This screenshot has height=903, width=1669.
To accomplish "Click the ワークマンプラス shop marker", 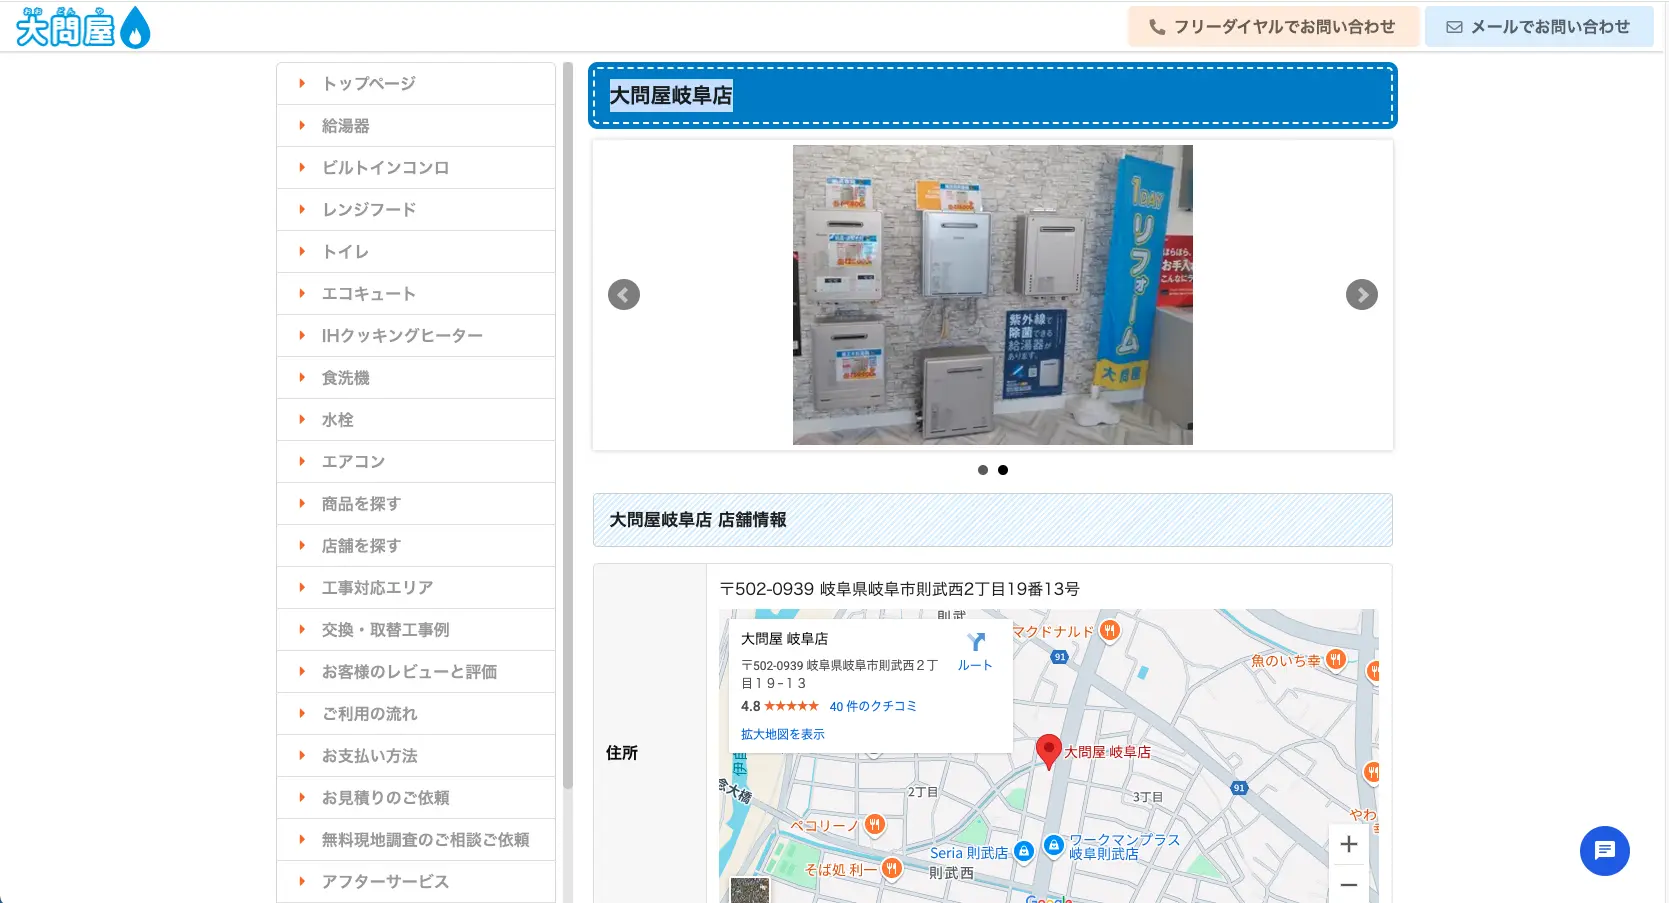I will 1053,846.
